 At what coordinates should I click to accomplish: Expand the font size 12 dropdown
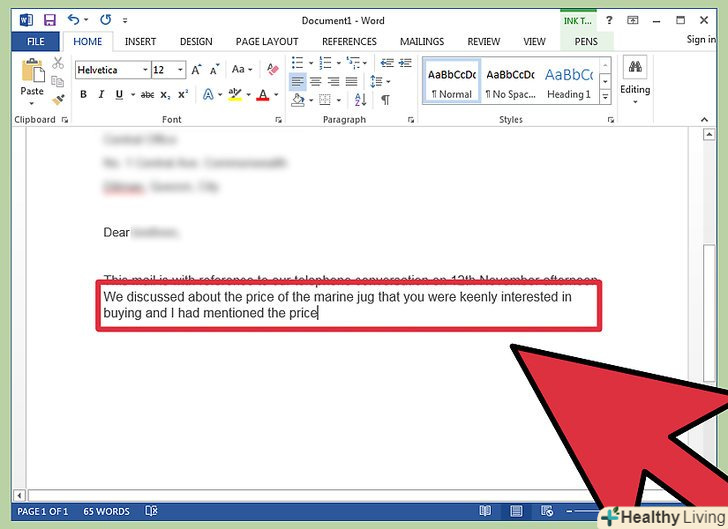(180, 70)
